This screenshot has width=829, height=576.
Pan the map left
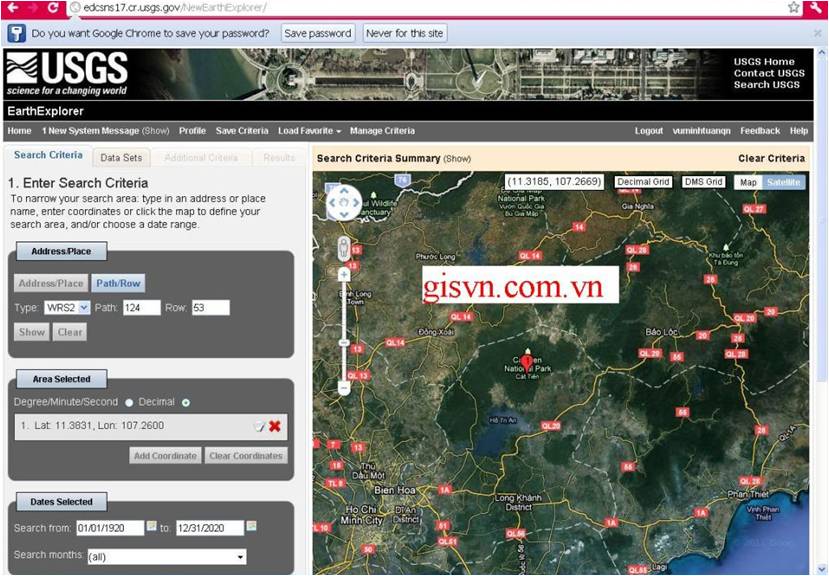[333, 202]
